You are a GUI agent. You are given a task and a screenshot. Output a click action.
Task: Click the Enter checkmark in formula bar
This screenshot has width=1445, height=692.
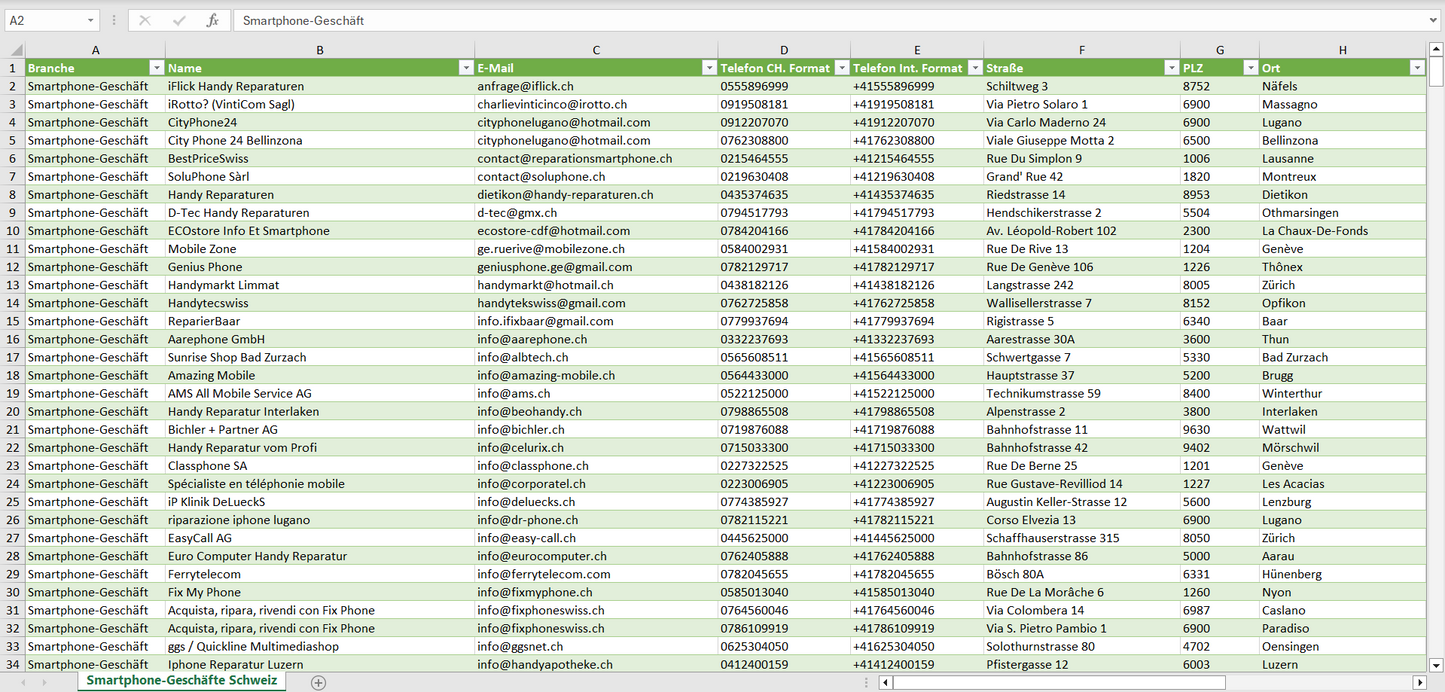[x=179, y=20]
